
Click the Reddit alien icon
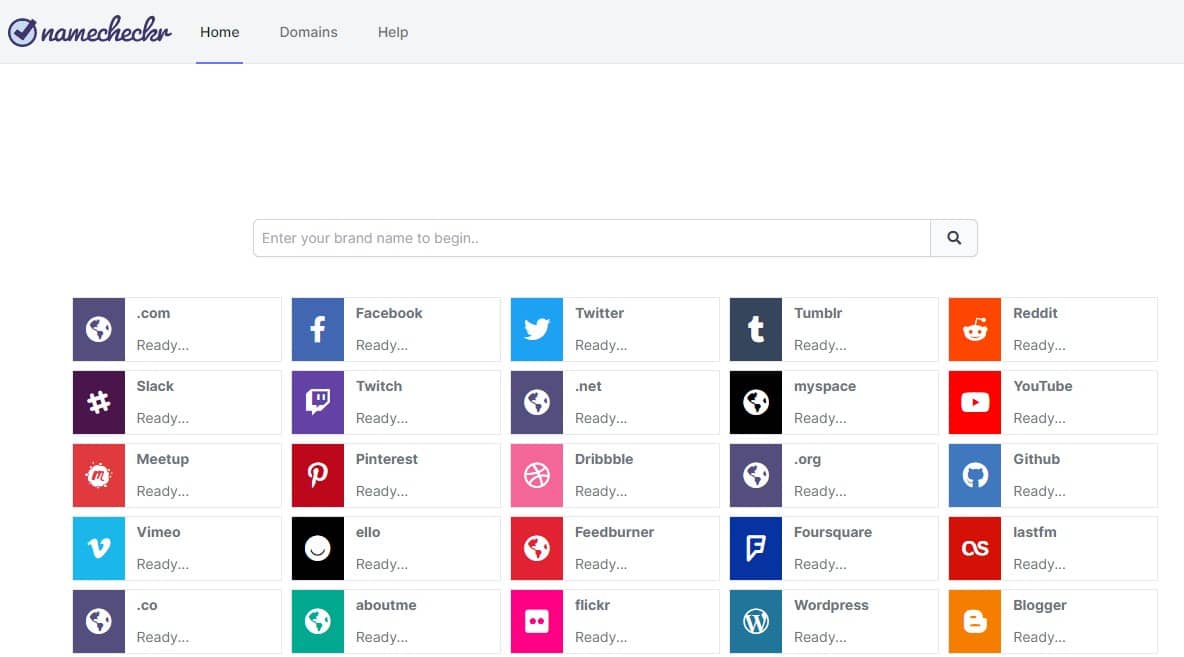pyautogui.click(x=975, y=329)
